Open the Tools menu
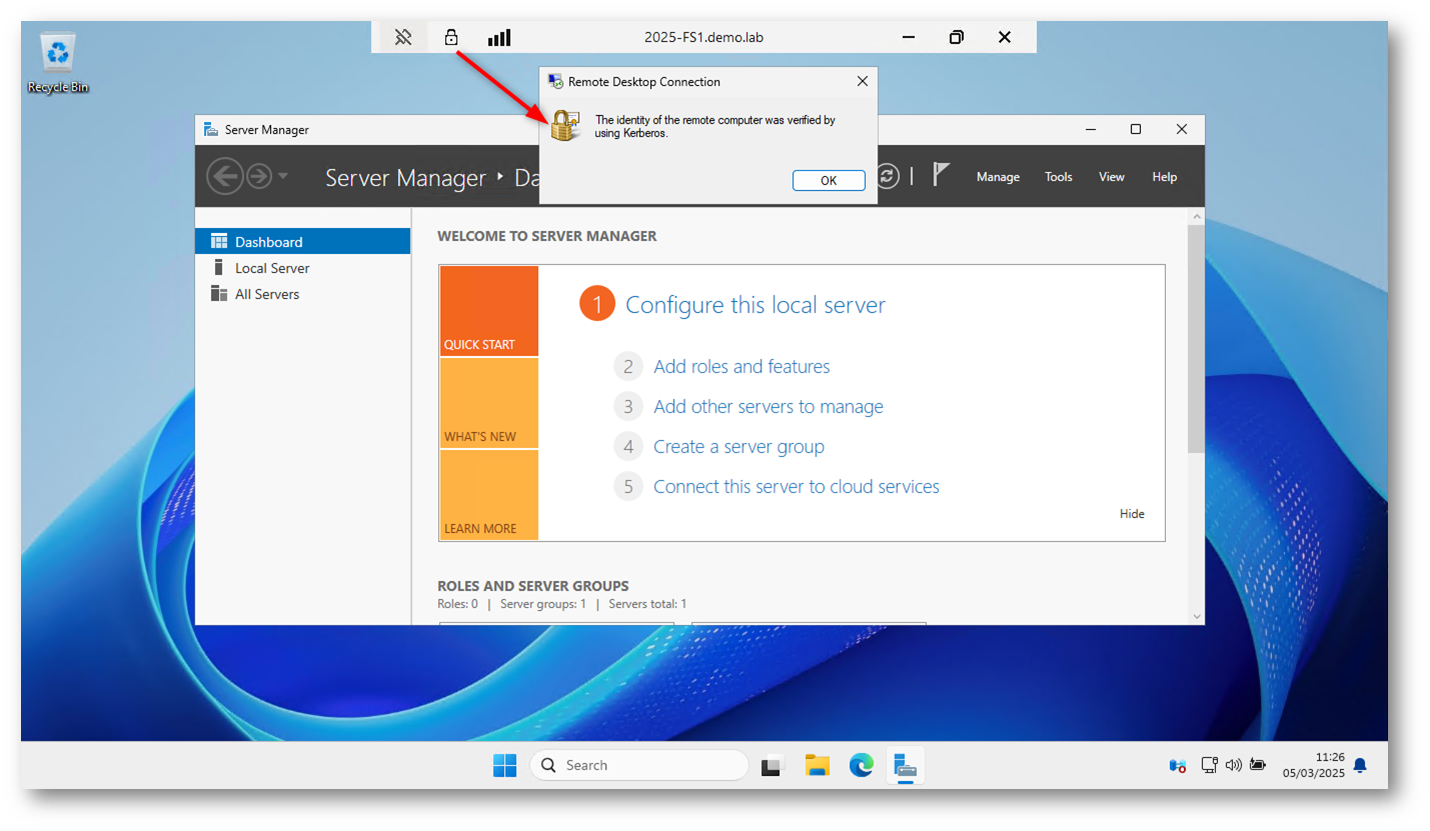The width and height of the screenshot is (1430, 831). coord(1058,177)
